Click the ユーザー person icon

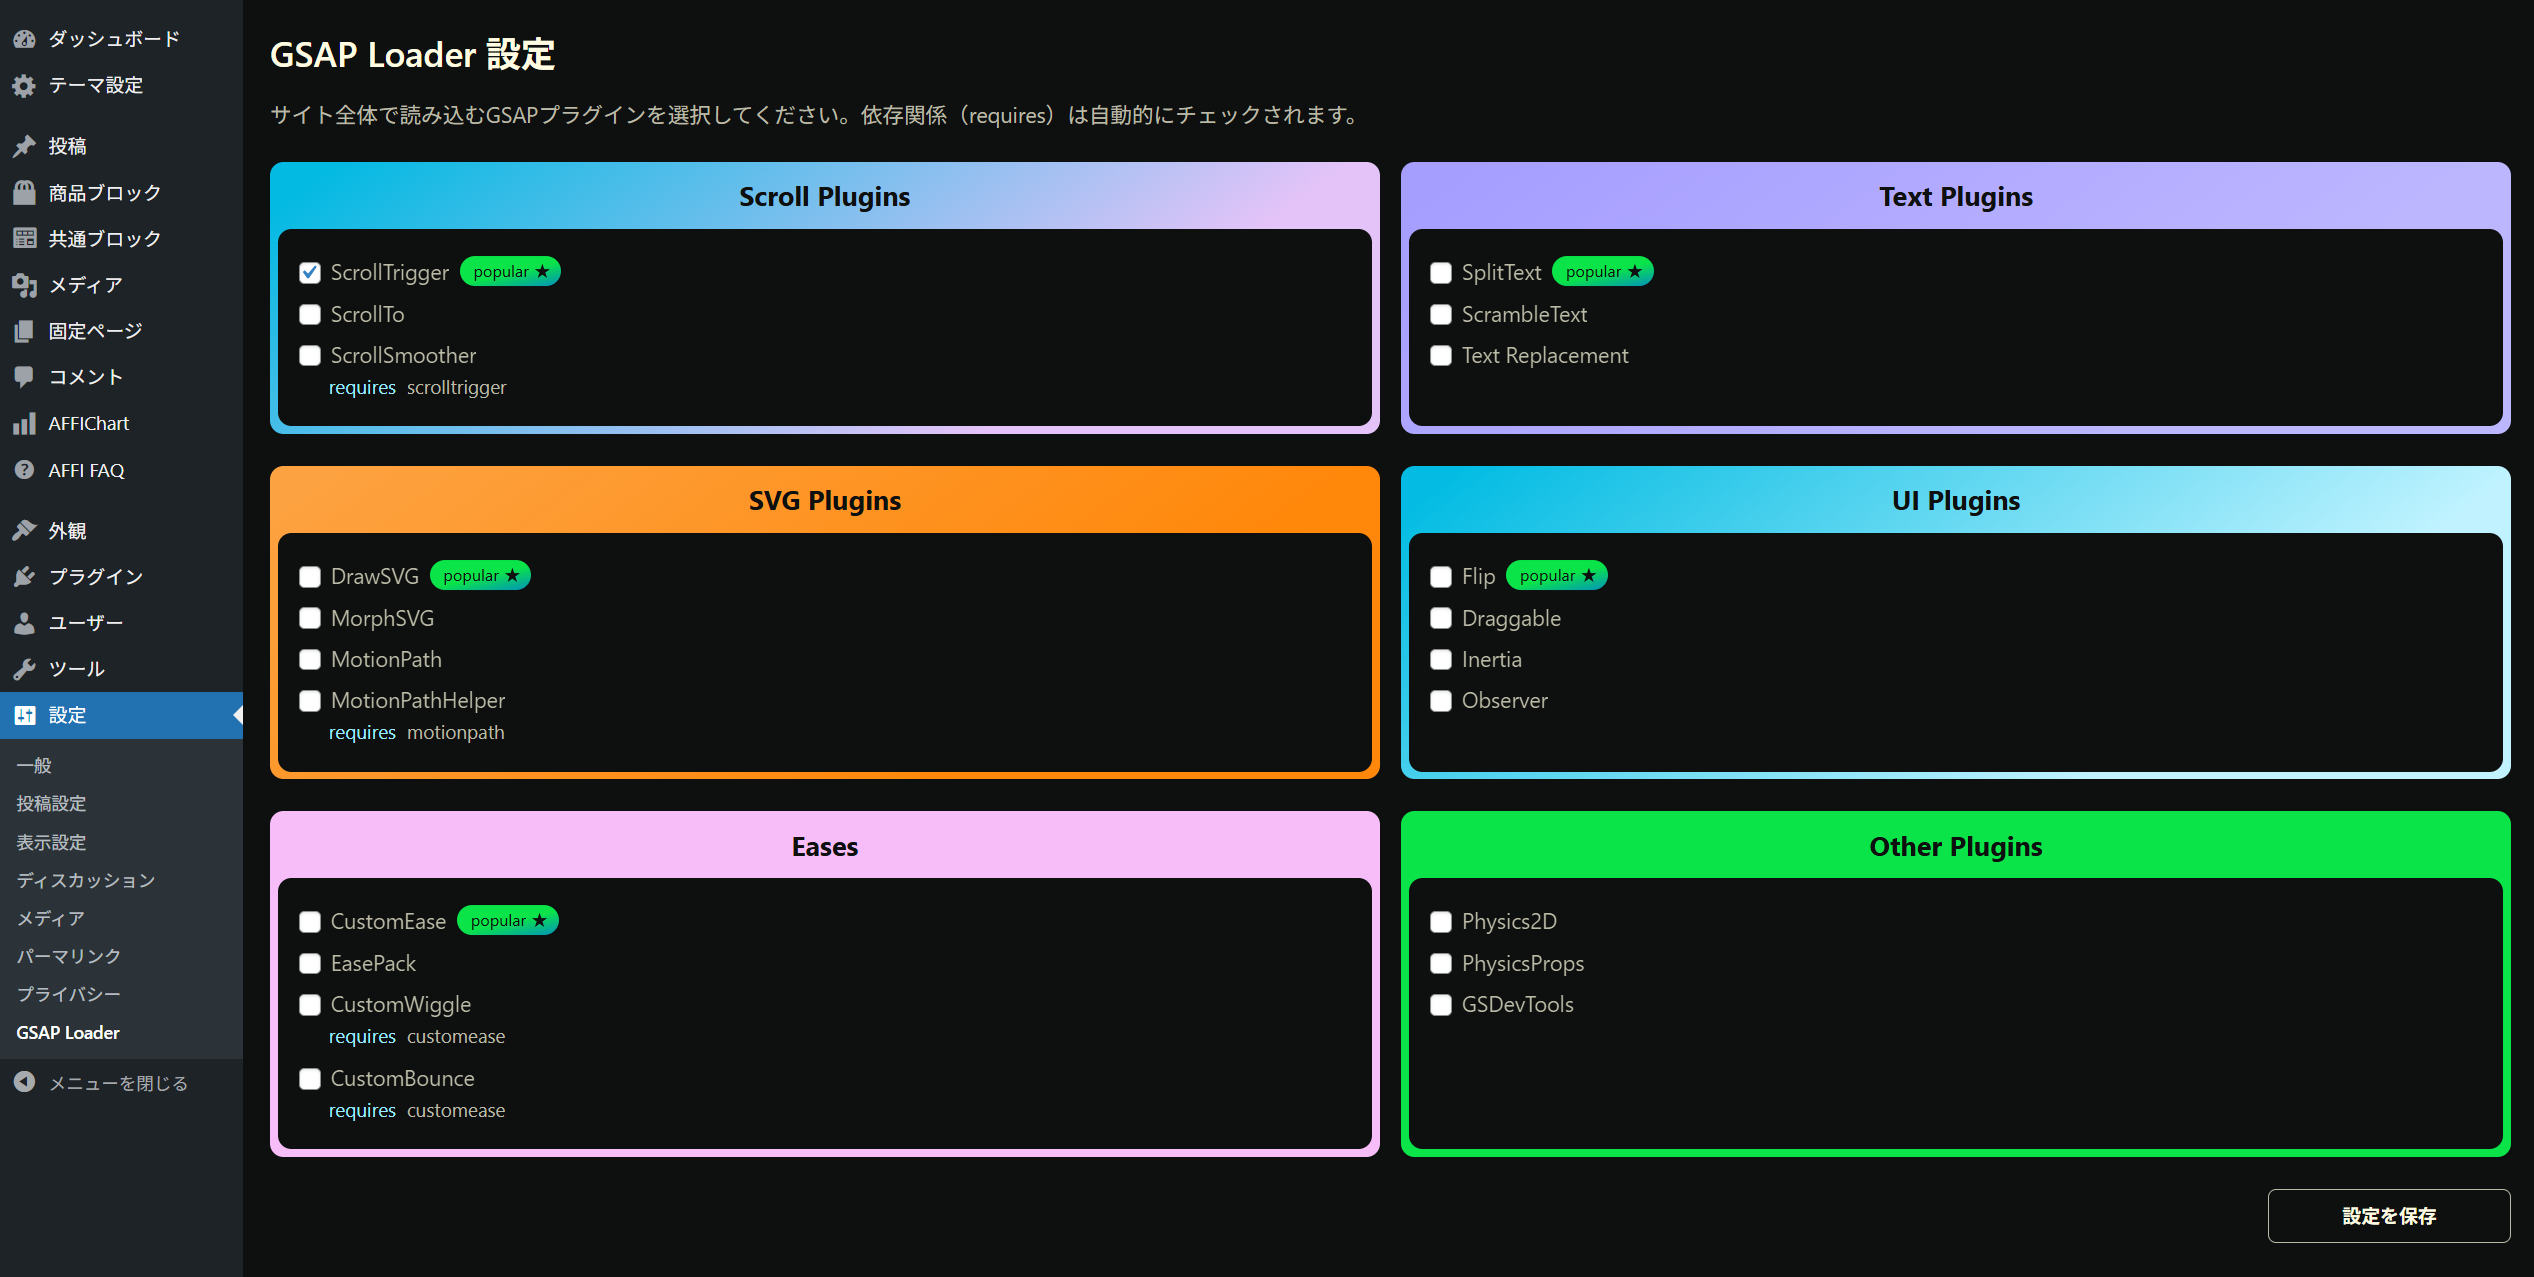(24, 623)
